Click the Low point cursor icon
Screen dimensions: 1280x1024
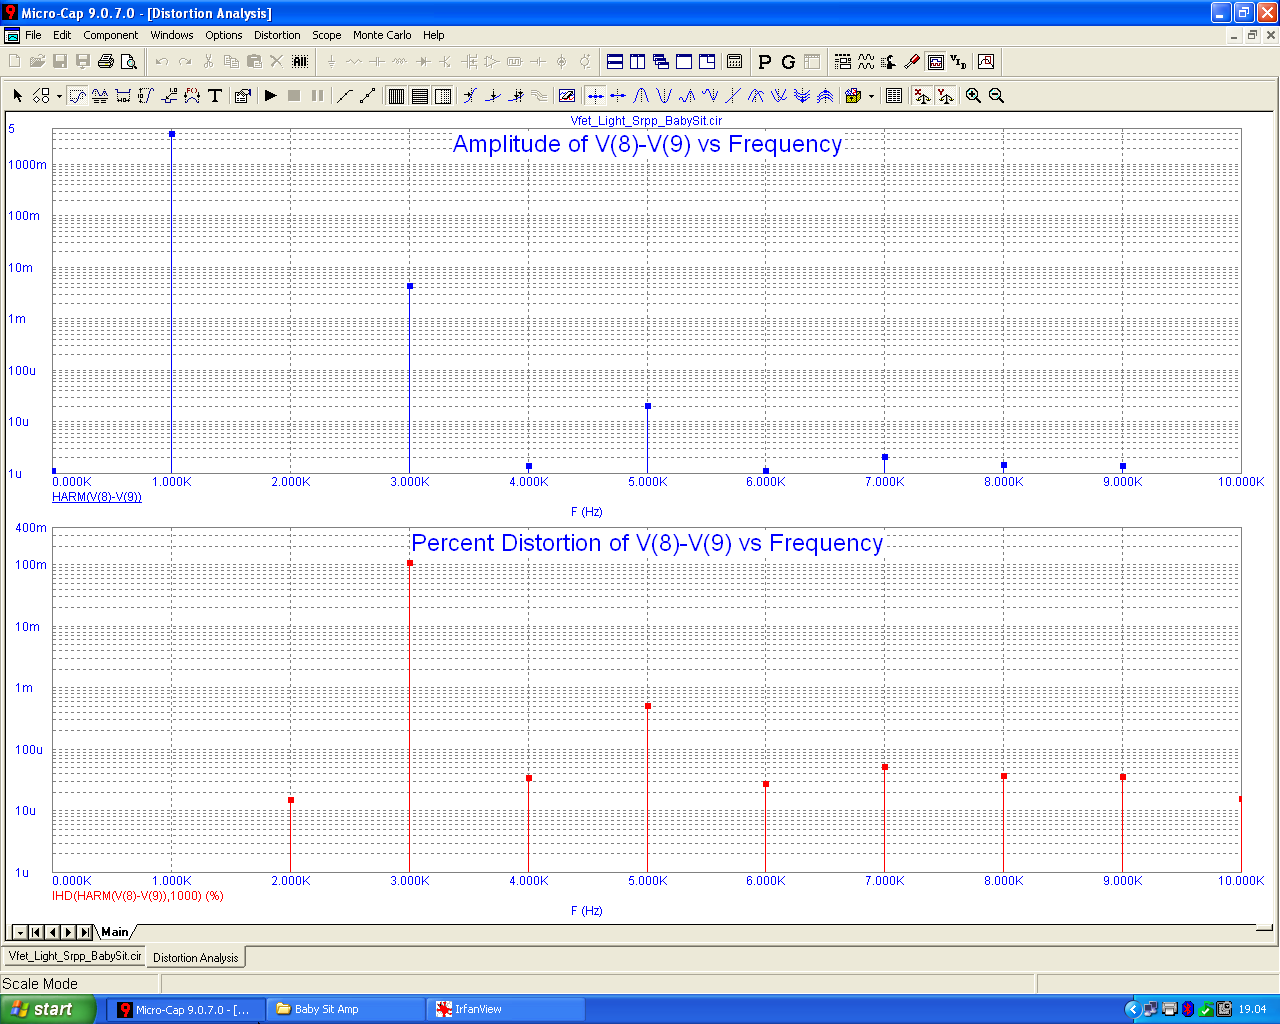coord(710,96)
